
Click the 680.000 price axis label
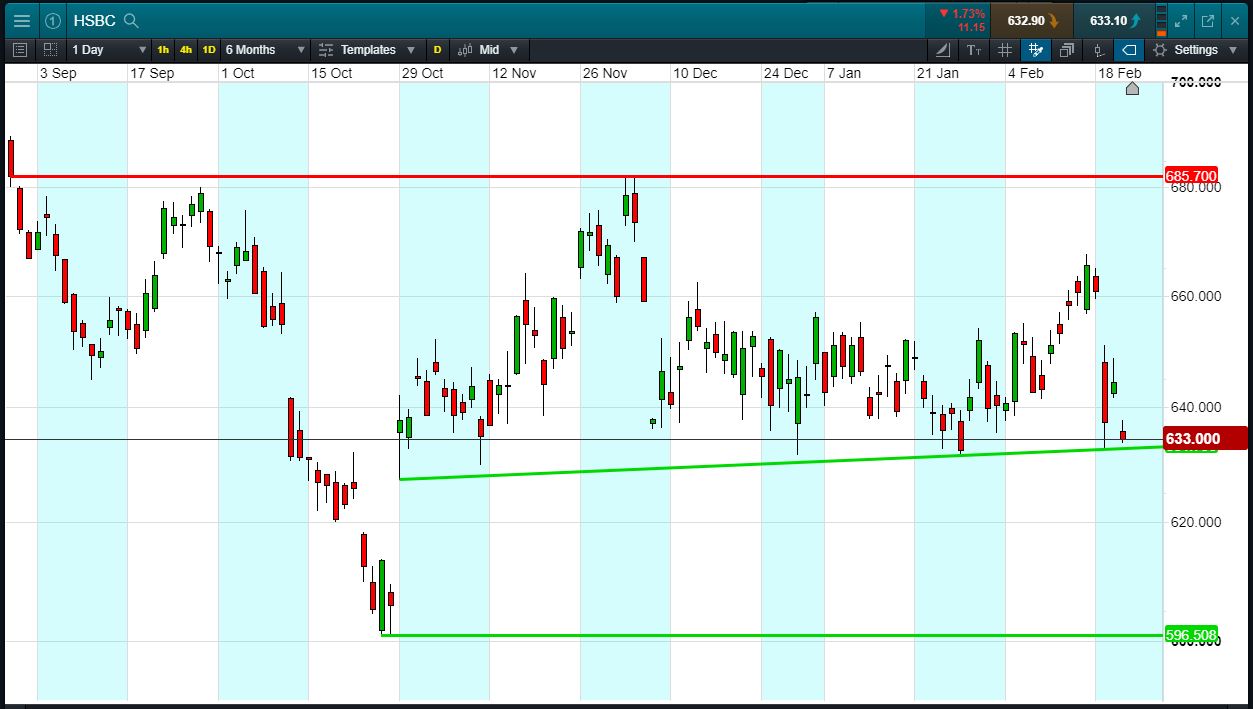1194,187
